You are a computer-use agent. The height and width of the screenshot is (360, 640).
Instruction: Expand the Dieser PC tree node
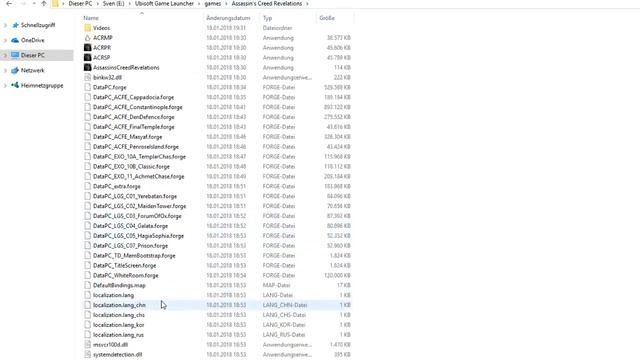point(5,56)
